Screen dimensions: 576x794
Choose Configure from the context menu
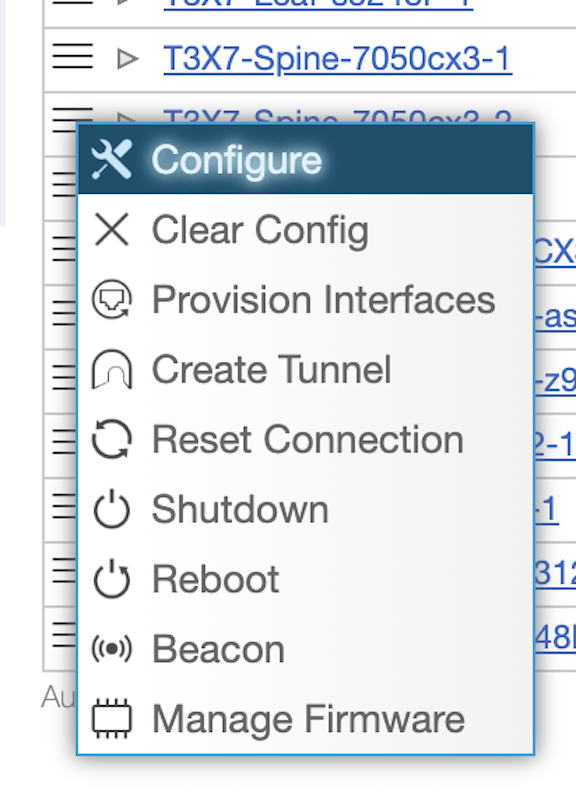pos(305,160)
